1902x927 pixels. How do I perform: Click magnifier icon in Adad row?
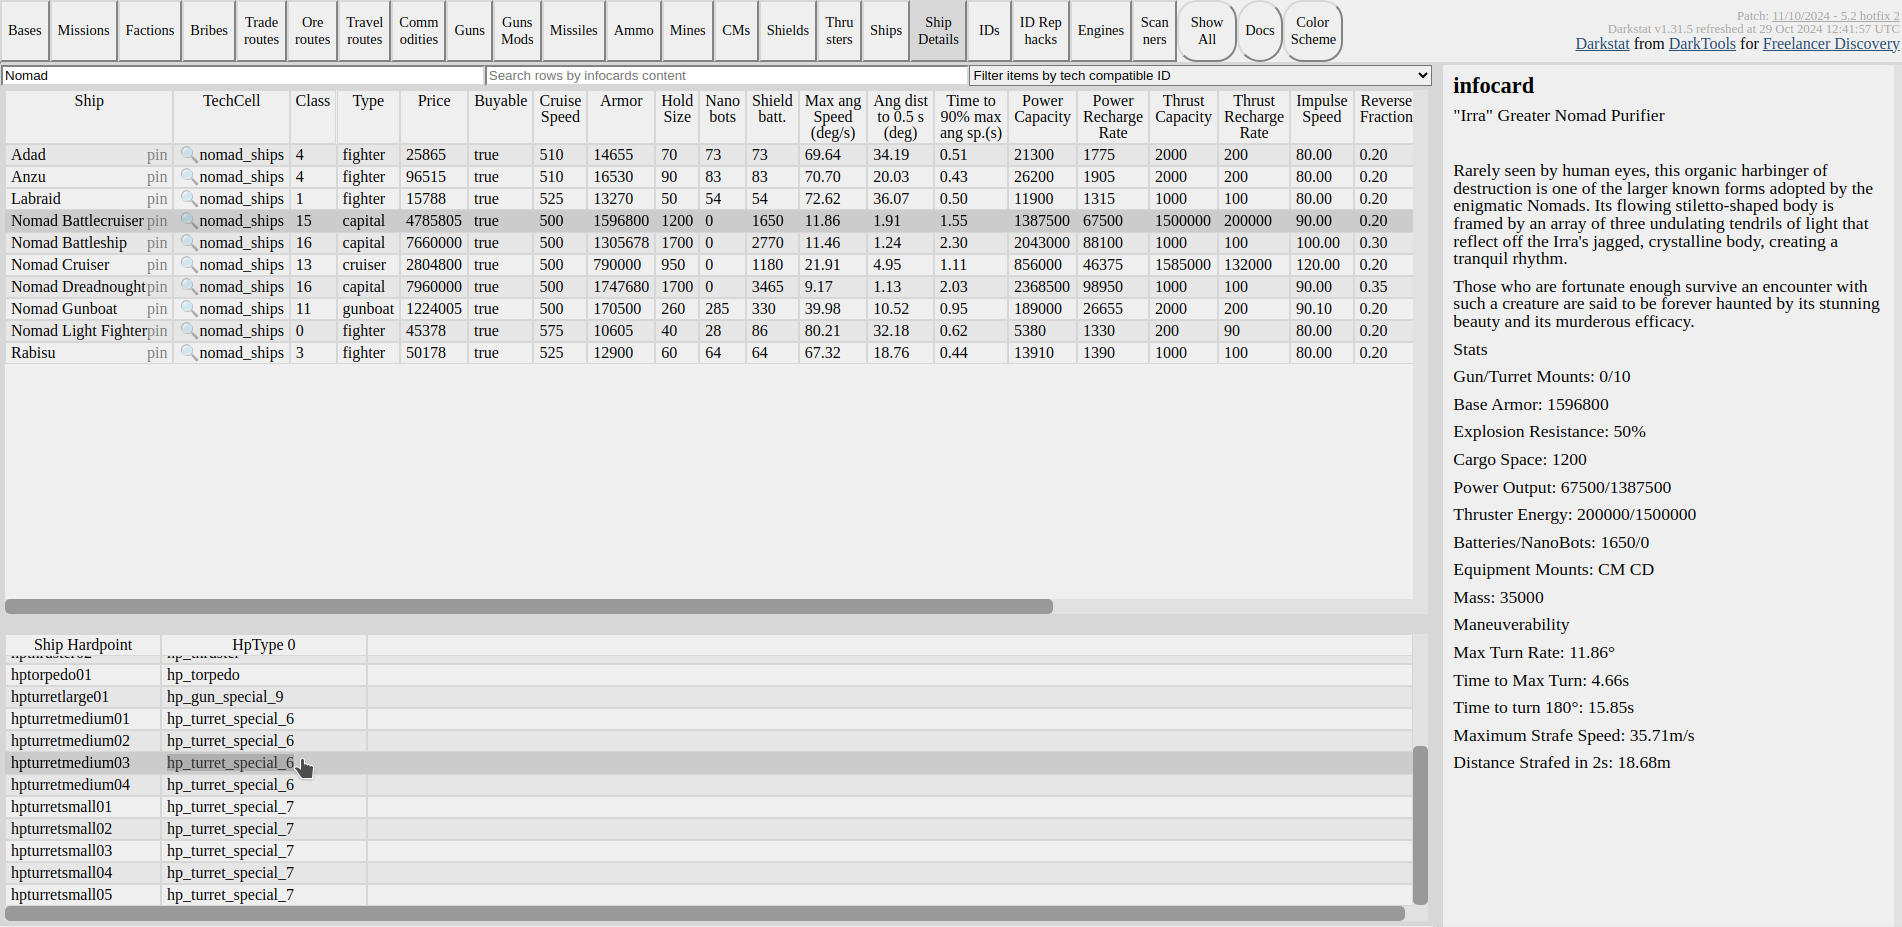point(188,155)
